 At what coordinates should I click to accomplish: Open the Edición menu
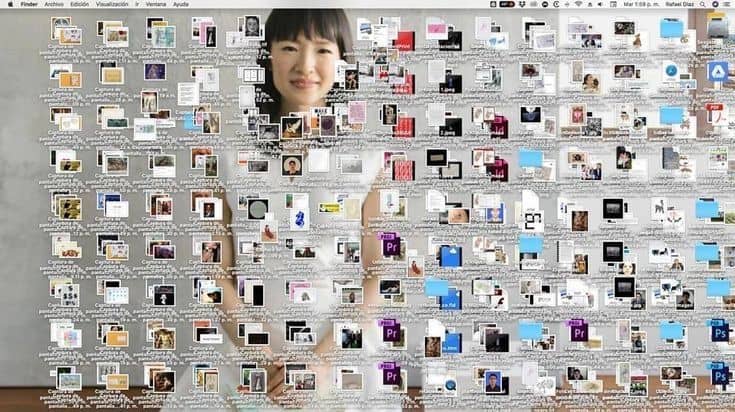[x=79, y=4]
